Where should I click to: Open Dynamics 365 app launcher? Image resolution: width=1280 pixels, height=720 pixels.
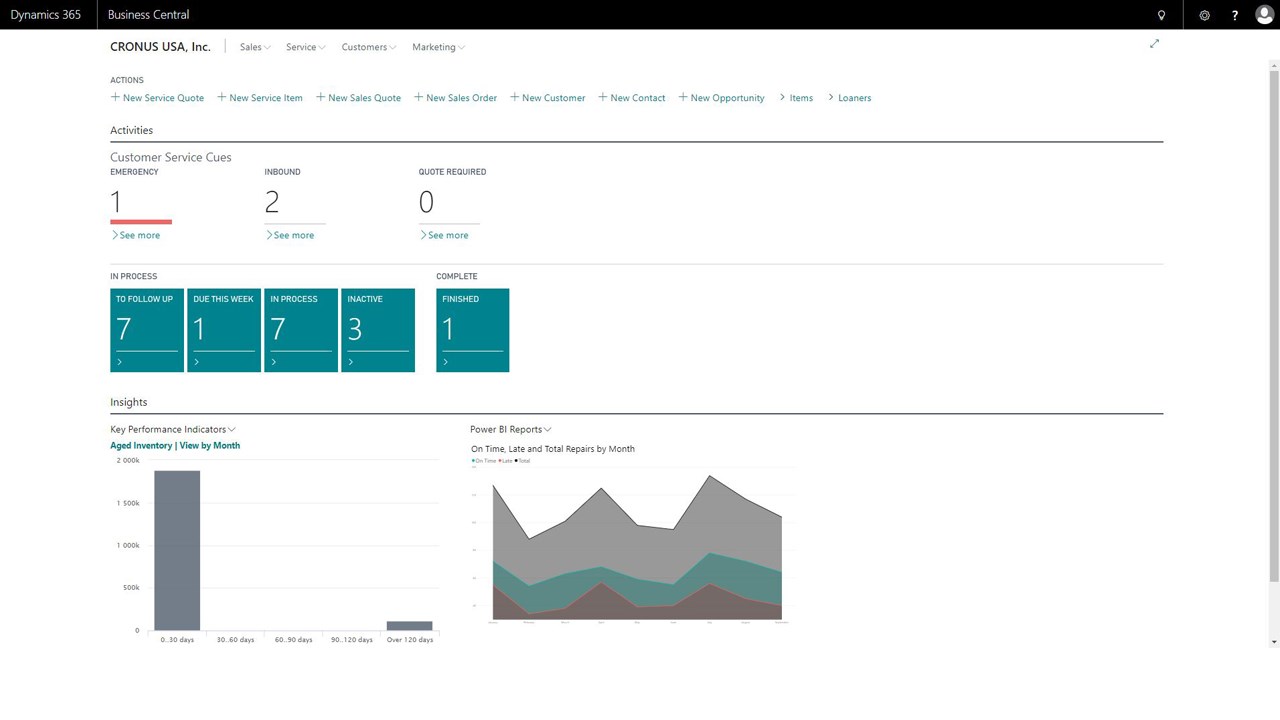[x=46, y=15]
